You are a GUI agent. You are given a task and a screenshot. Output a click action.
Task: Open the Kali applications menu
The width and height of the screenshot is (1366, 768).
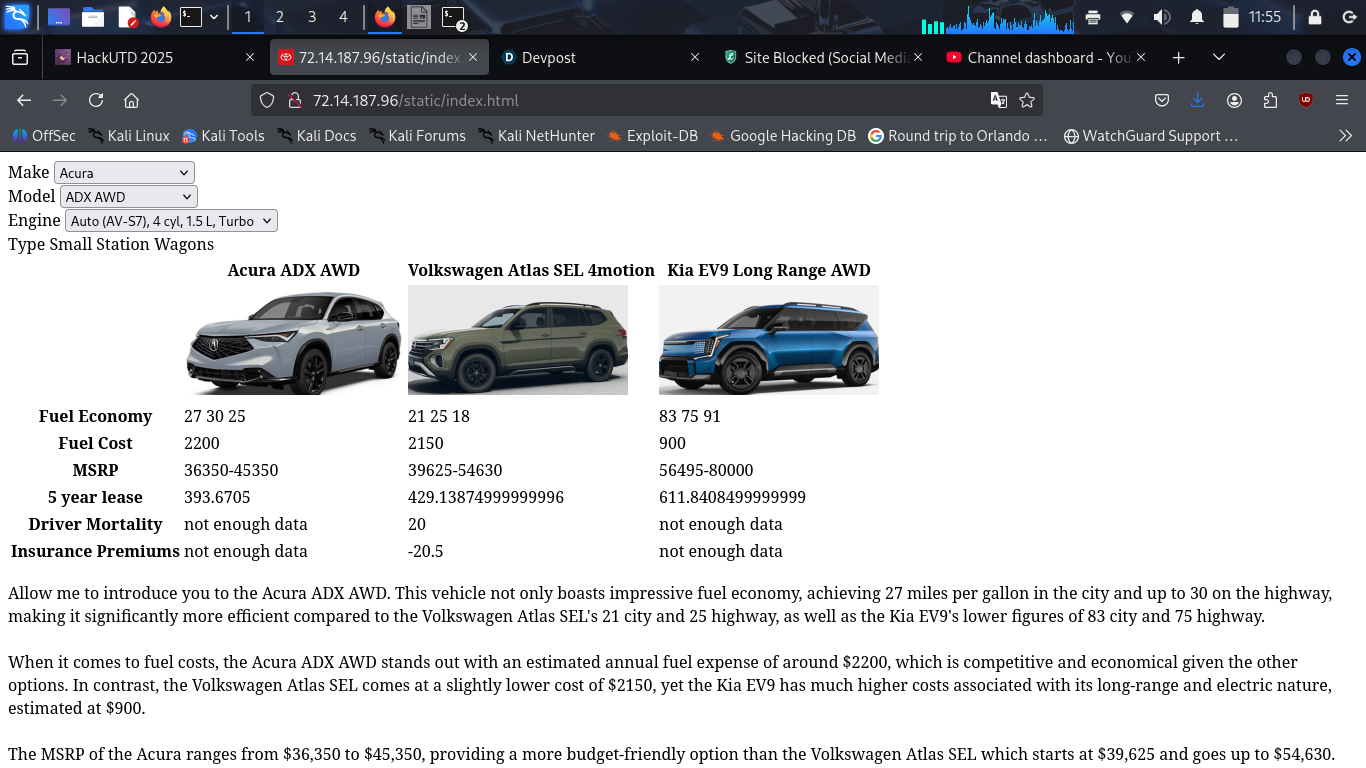click(x=17, y=16)
